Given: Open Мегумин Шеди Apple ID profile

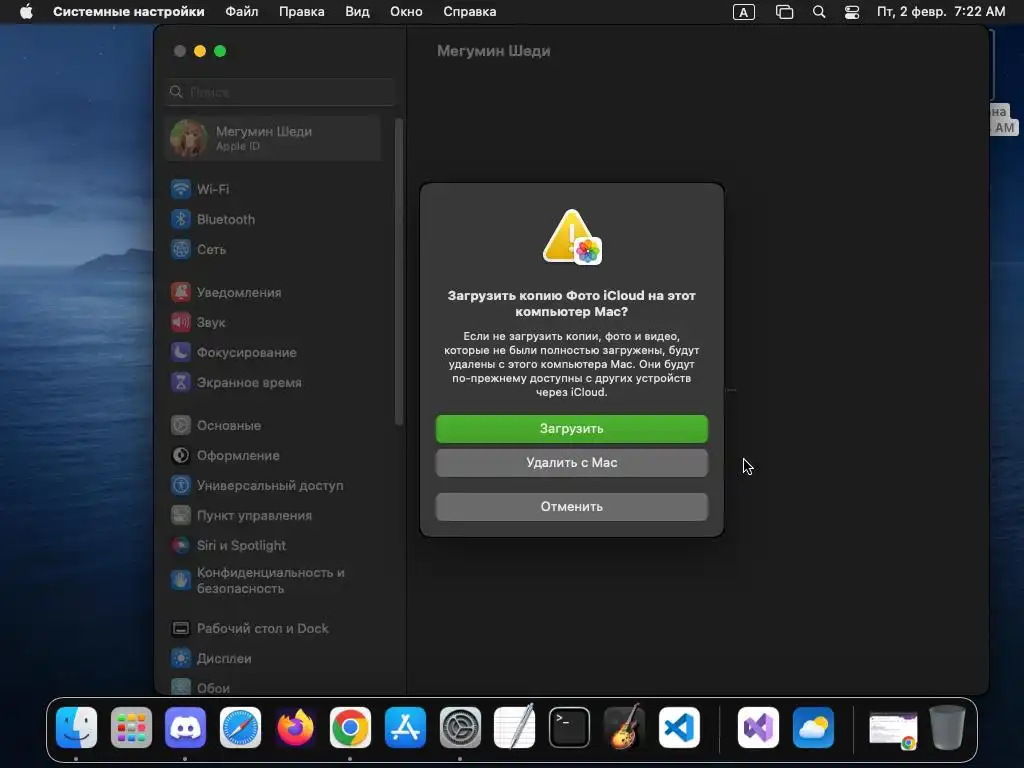Looking at the screenshot, I should [274, 138].
